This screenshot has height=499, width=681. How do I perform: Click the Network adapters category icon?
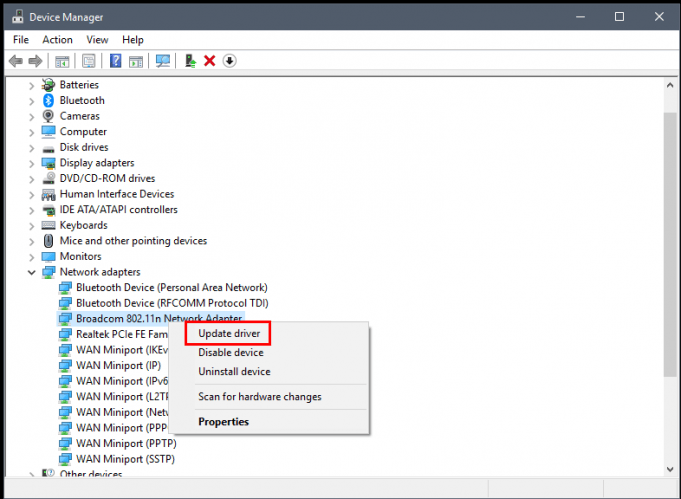coord(48,272)
